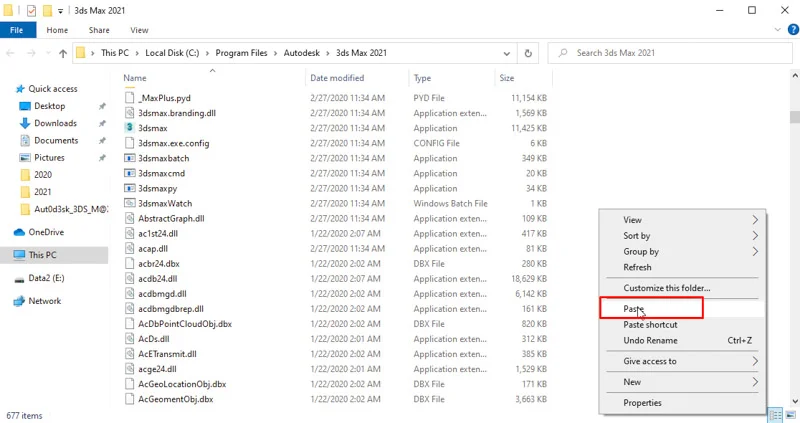Screen dimensions: 800x423
Task: Go up one folder level with the up arrow
Action: point(63,53)
